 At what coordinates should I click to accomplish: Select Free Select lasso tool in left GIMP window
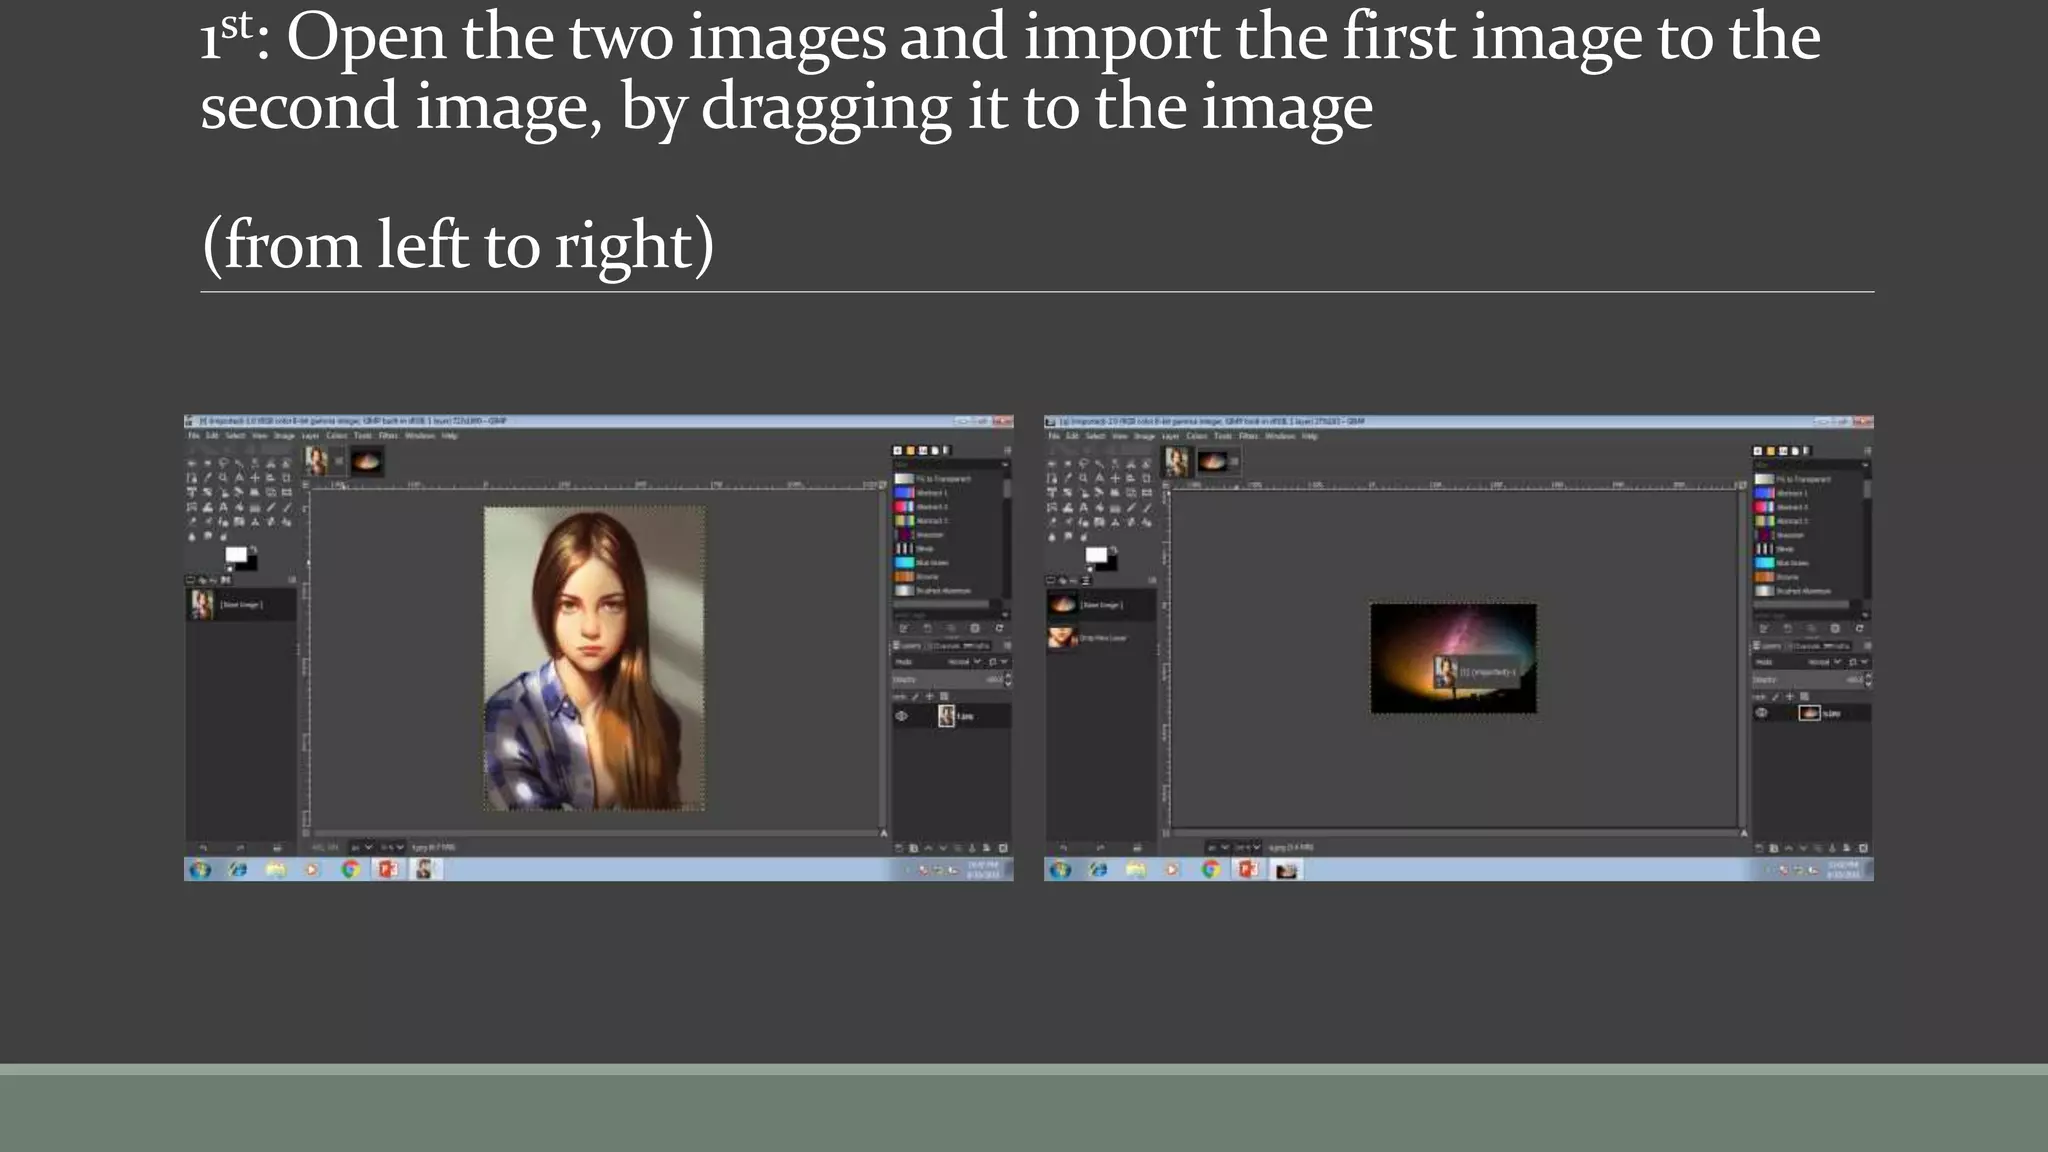pos(224,463)
